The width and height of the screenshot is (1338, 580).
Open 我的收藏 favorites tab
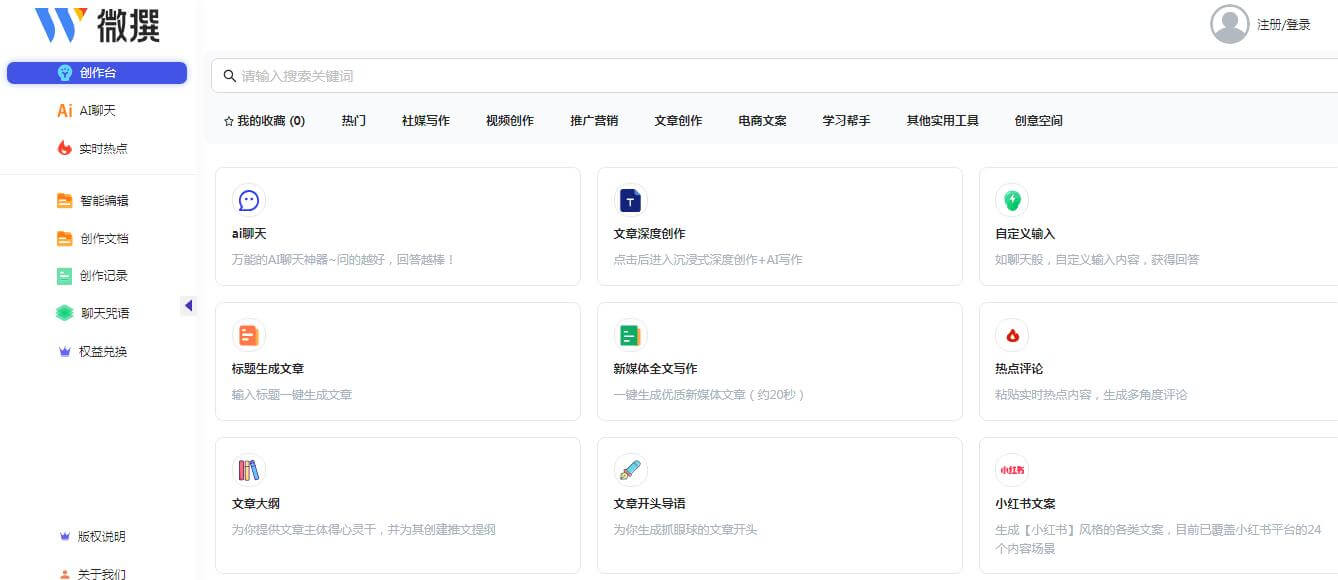point(264,121)
